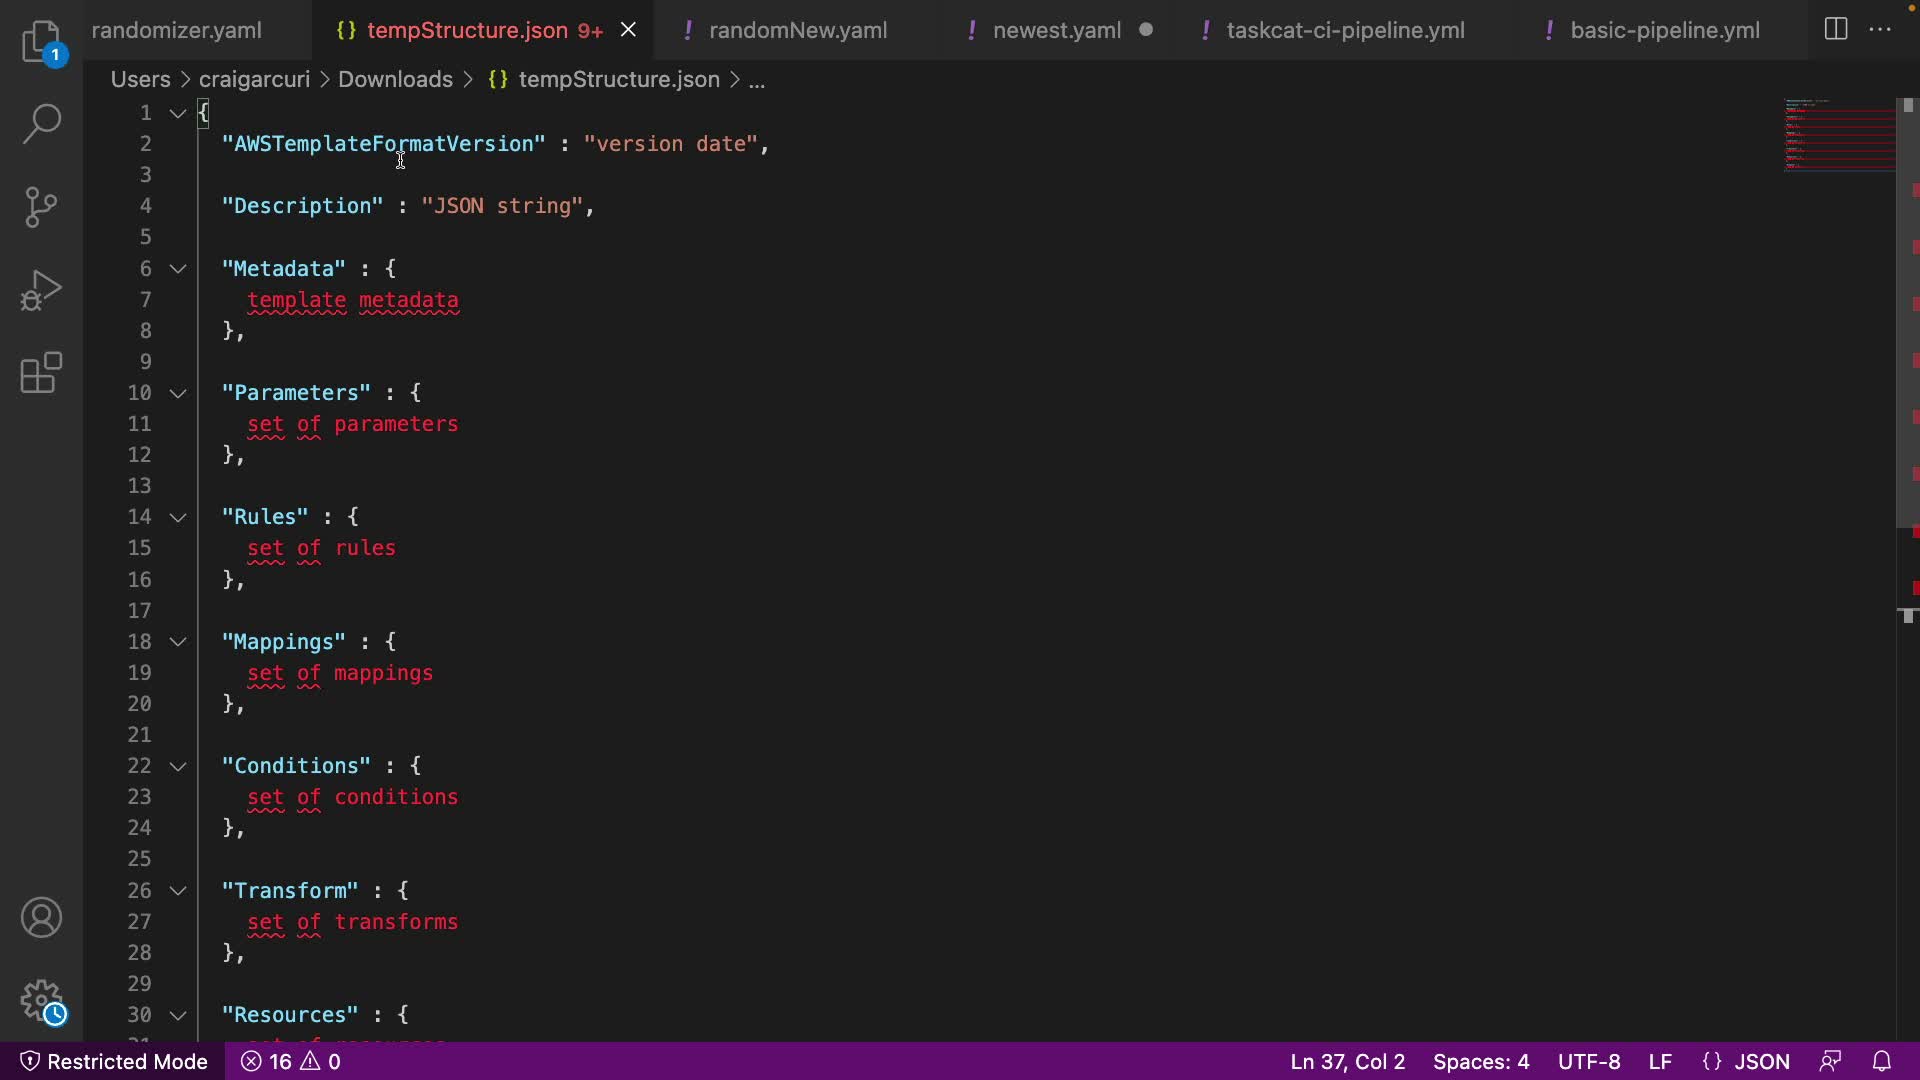Screen dimensions: 1920x1080
Task: Open the Explorer view in activity bar
Action: click(42, 42)
